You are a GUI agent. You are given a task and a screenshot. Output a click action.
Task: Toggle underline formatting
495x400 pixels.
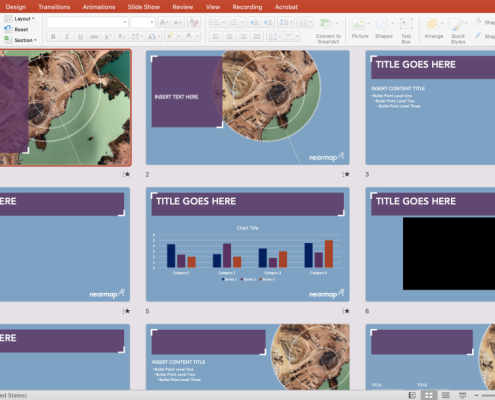[x=80, y=36]
